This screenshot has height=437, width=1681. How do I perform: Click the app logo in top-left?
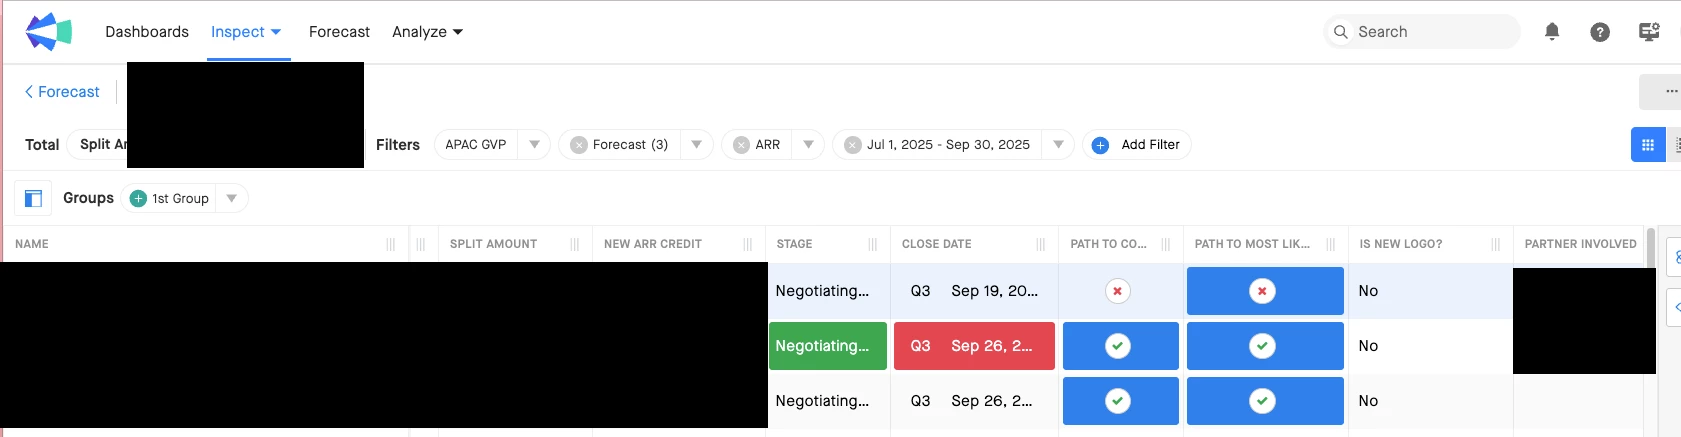click(48, 32)
